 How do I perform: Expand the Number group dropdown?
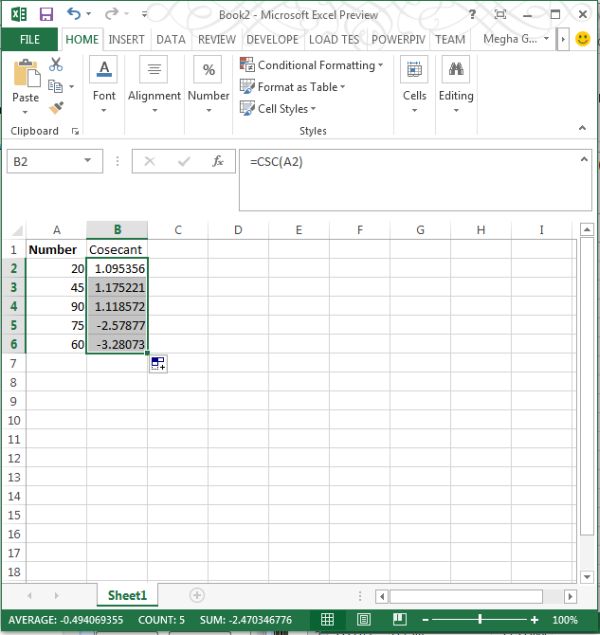pyautogui.click(x=209, y=110)
